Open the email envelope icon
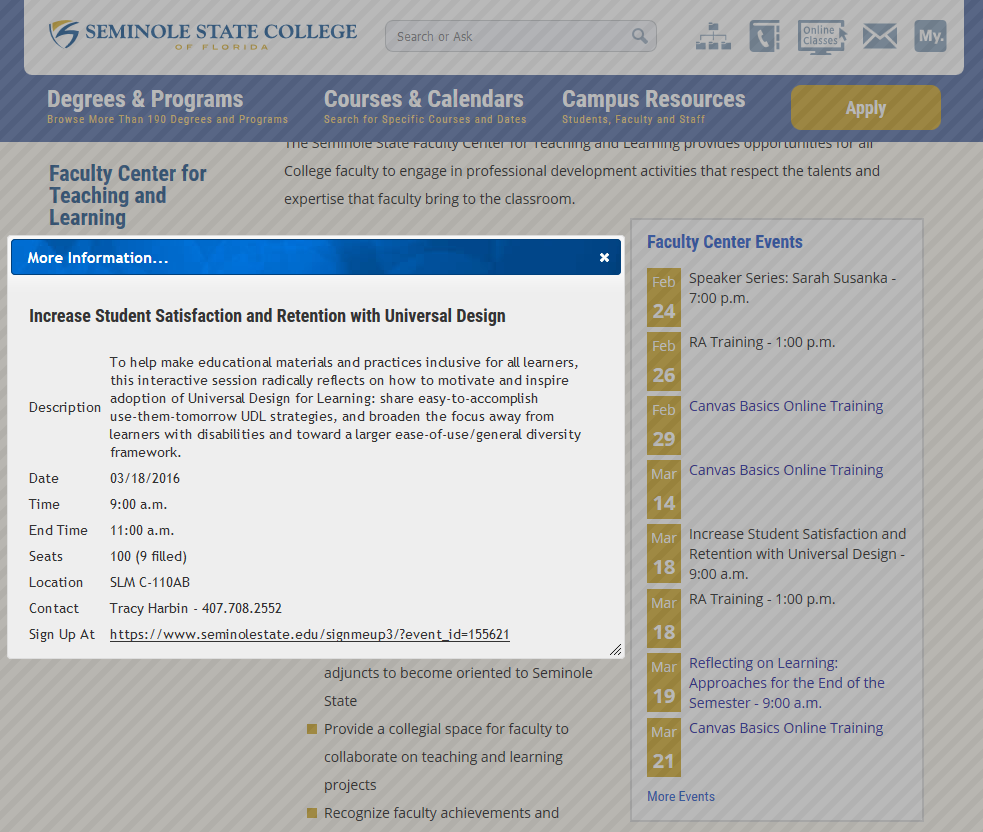 [879, 37]
